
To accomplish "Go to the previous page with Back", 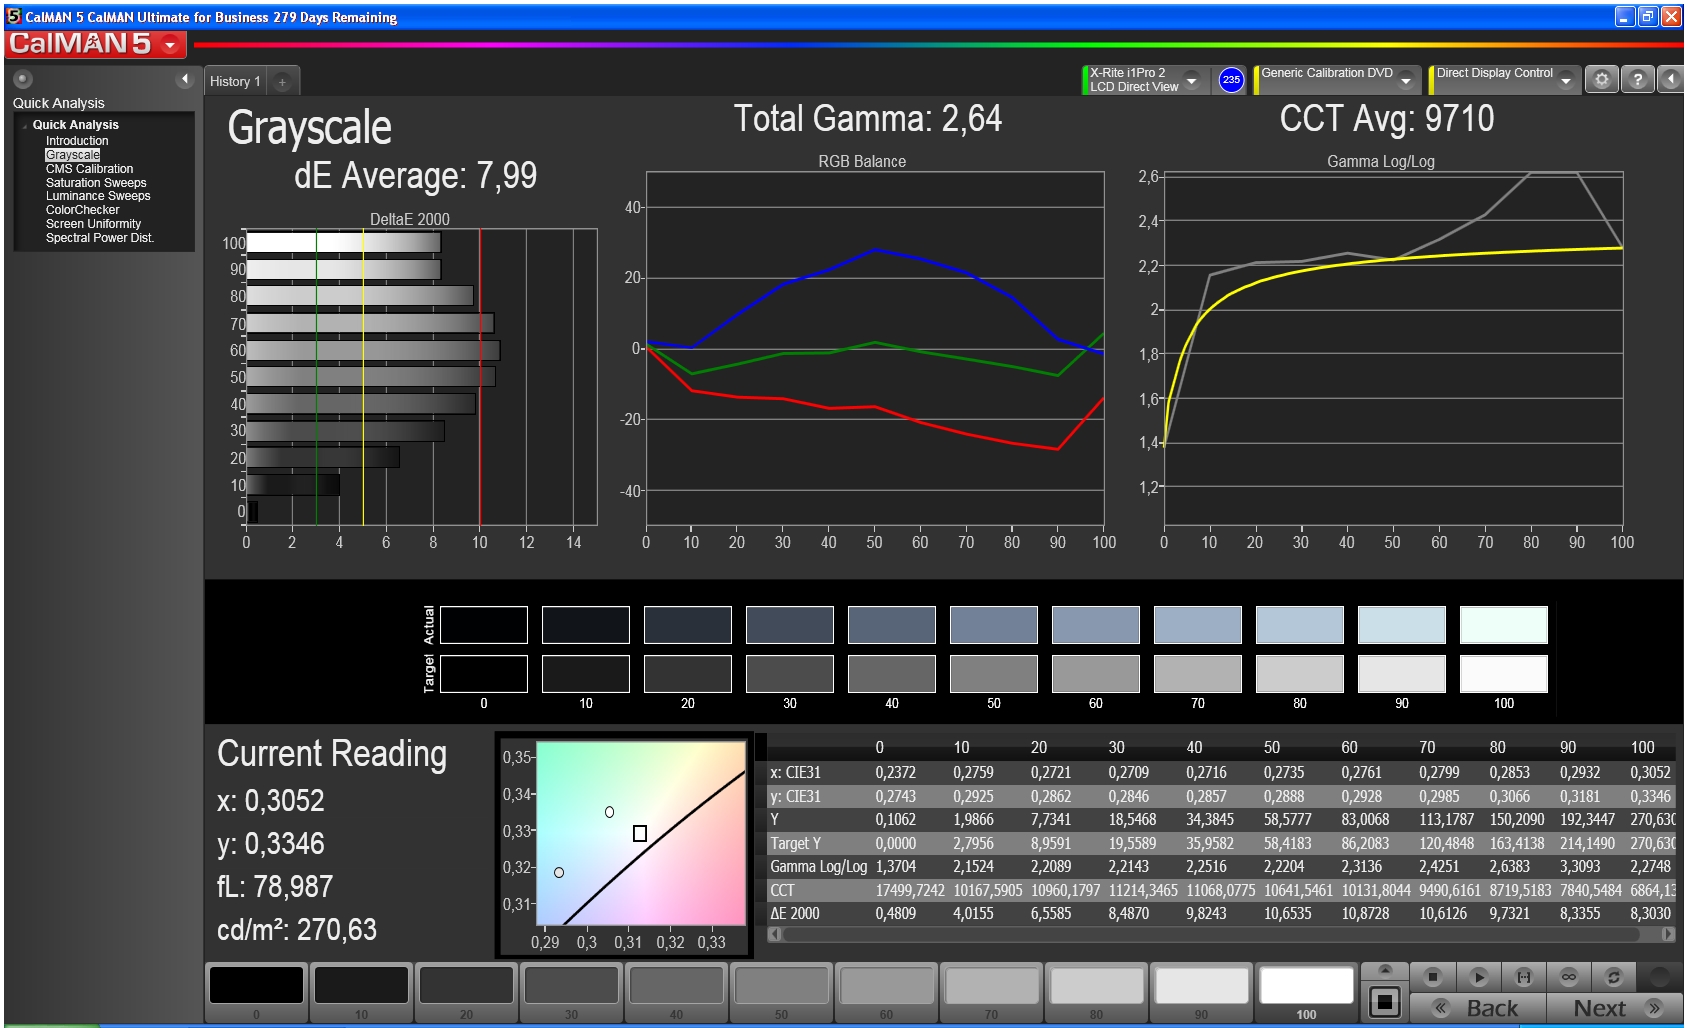I will tap(1477, 1008).
